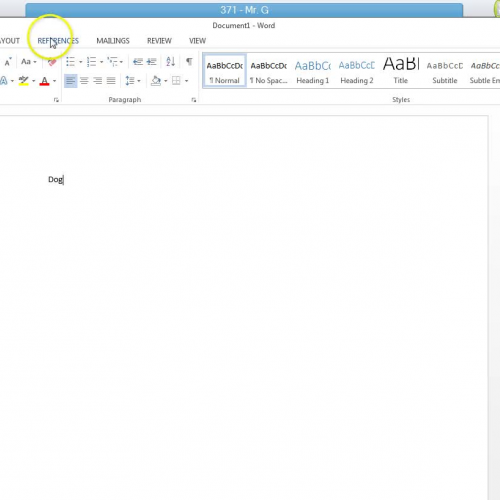
Task: Insert a bulleted list
Action: coord(70,62)
